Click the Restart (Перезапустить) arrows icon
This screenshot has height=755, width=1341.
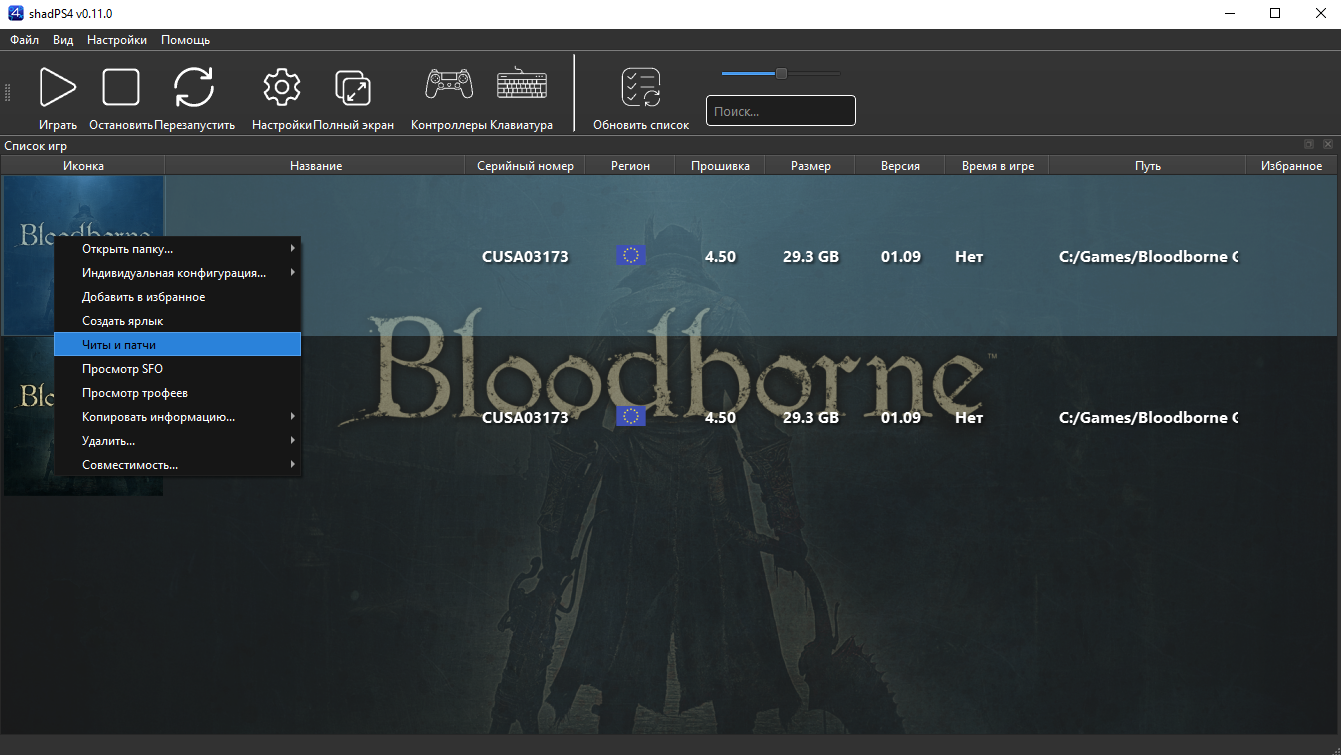point(194,87)
